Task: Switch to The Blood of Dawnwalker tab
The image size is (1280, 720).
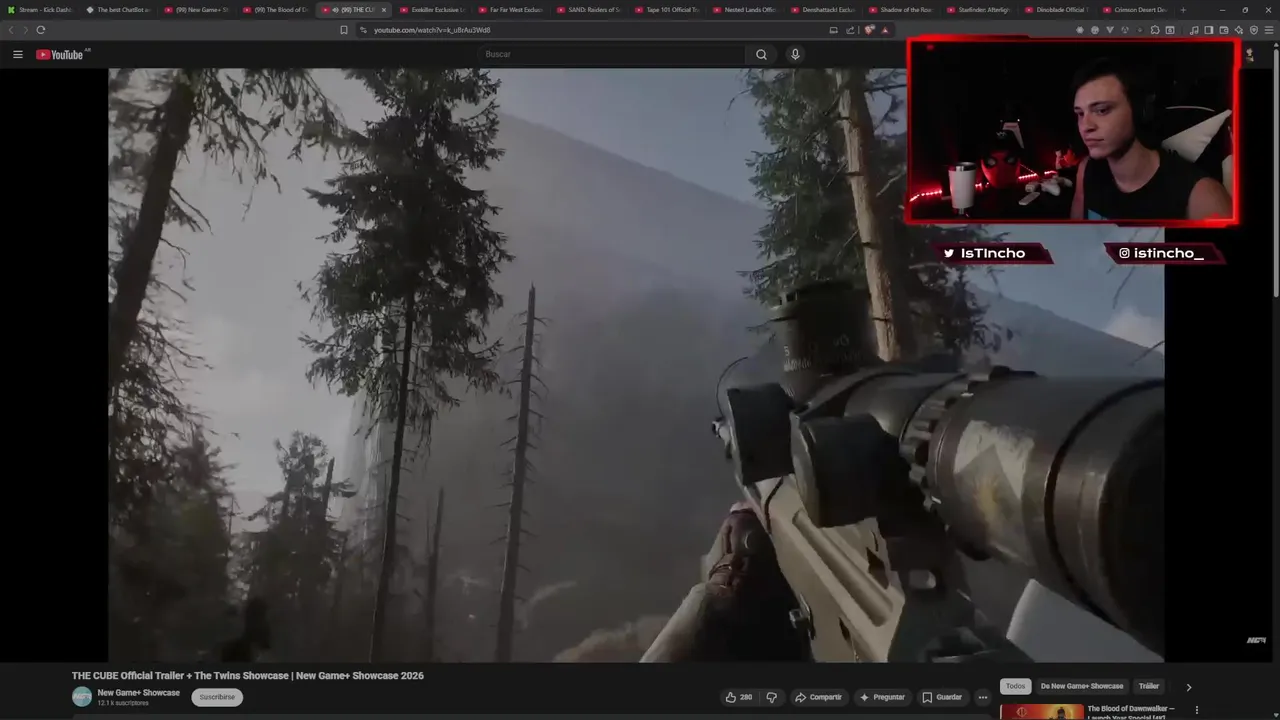Action: click(275, 9)
